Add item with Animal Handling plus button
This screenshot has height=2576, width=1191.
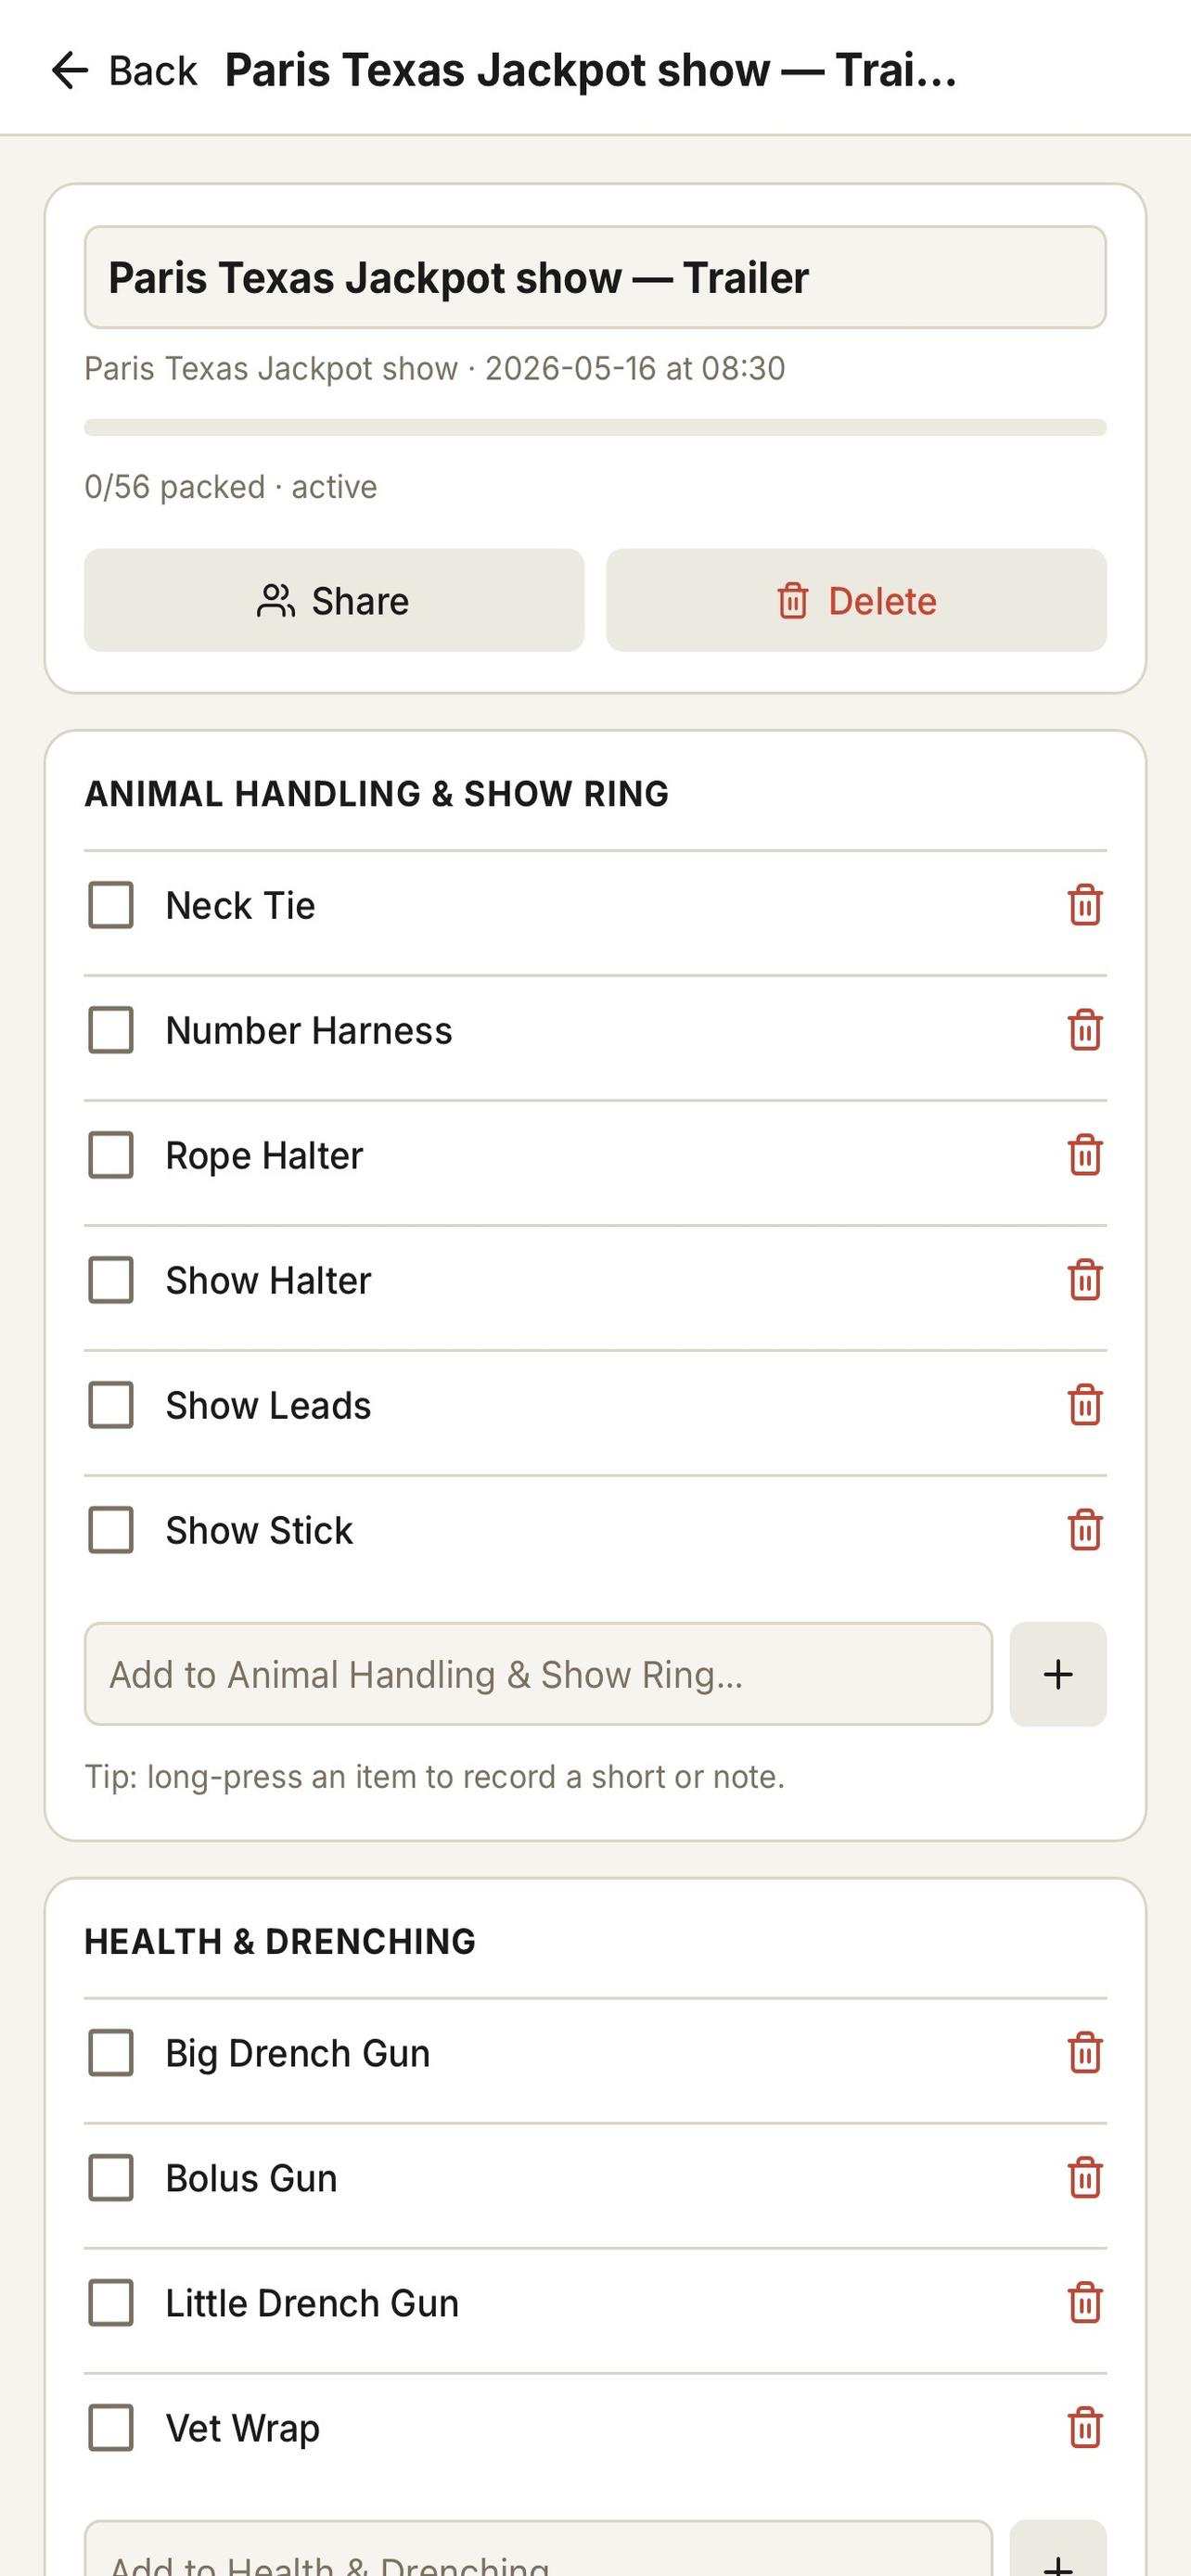[1058, 1675]
